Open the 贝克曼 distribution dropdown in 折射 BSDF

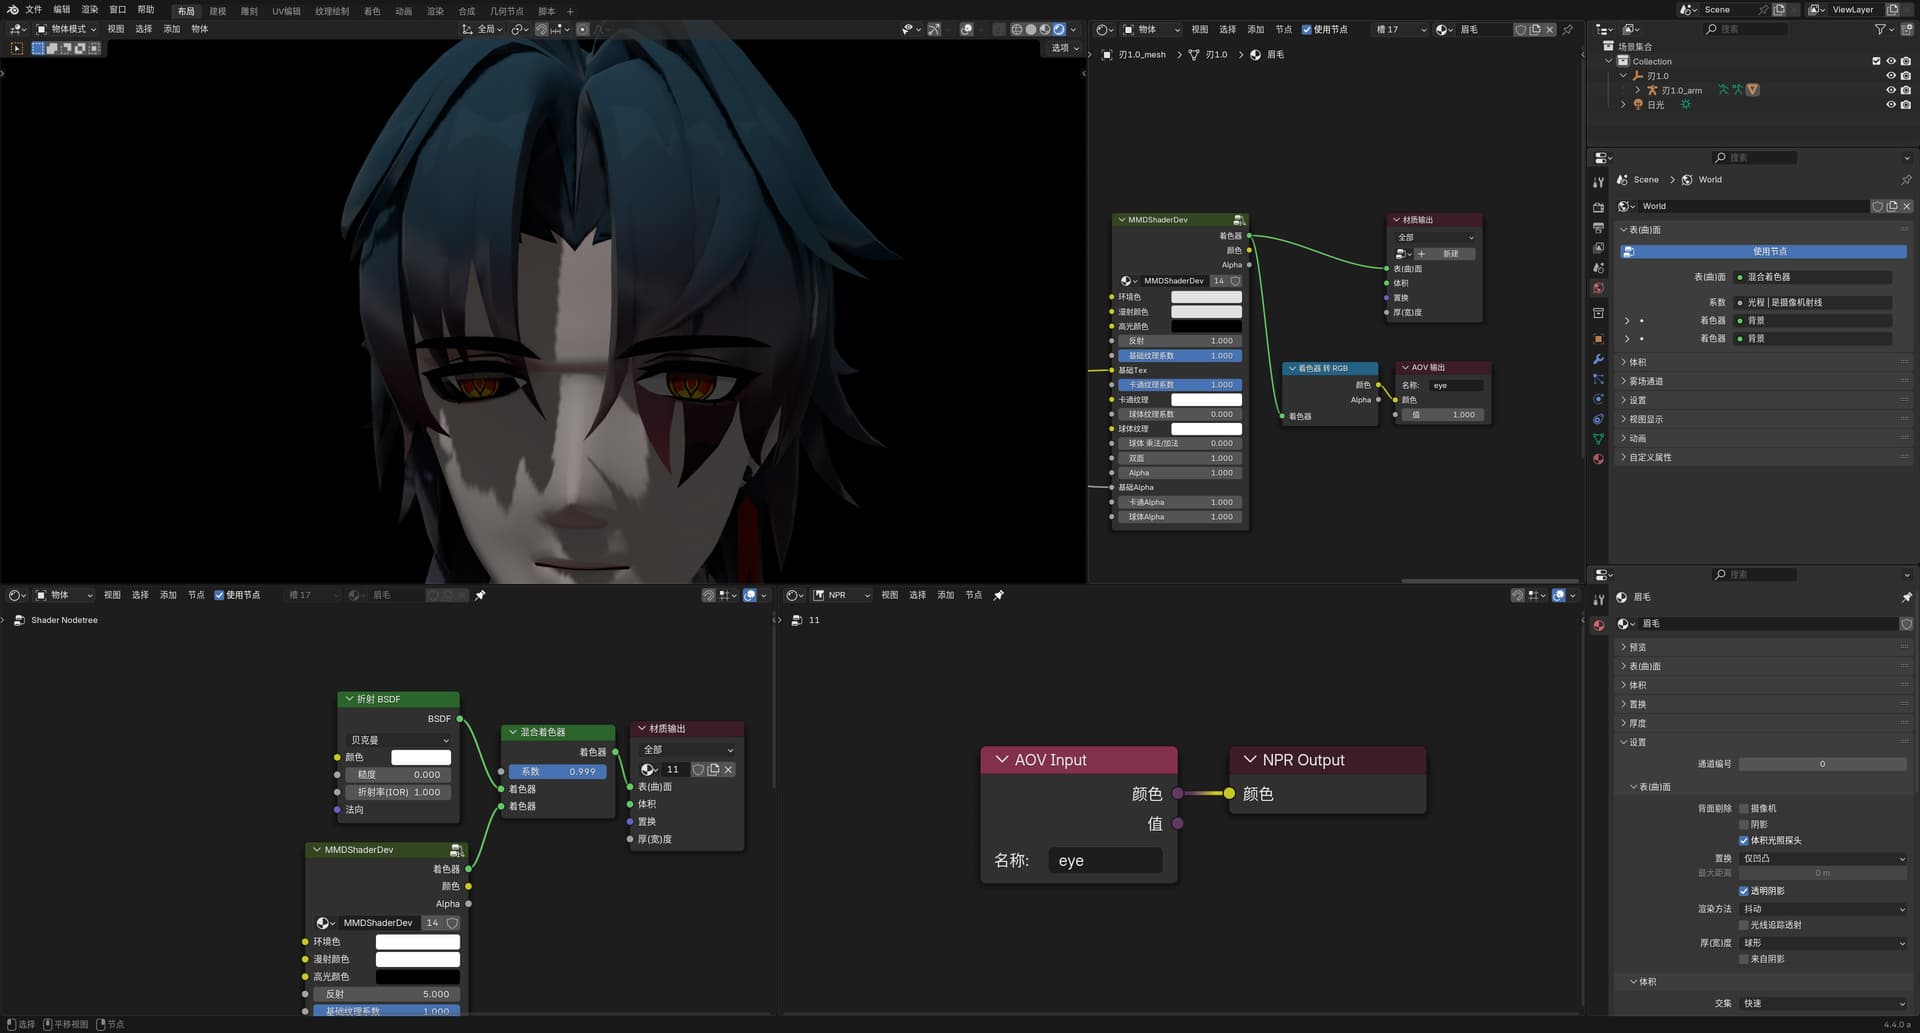[398, 740]
